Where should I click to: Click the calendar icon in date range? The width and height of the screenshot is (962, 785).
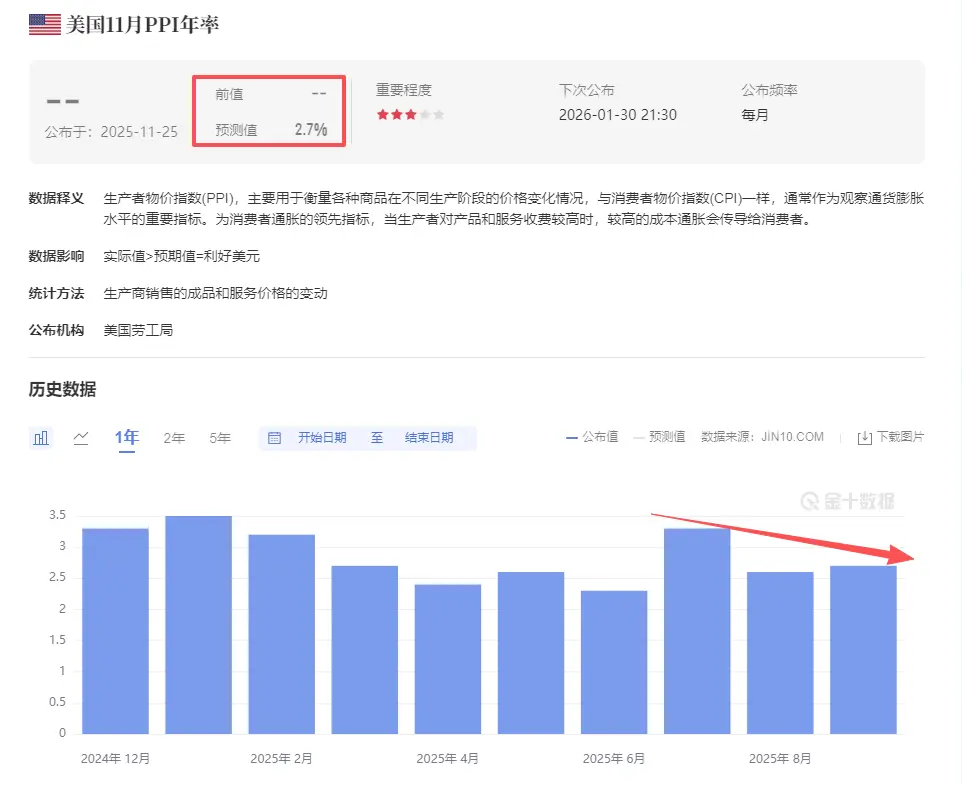click(275, 438)
